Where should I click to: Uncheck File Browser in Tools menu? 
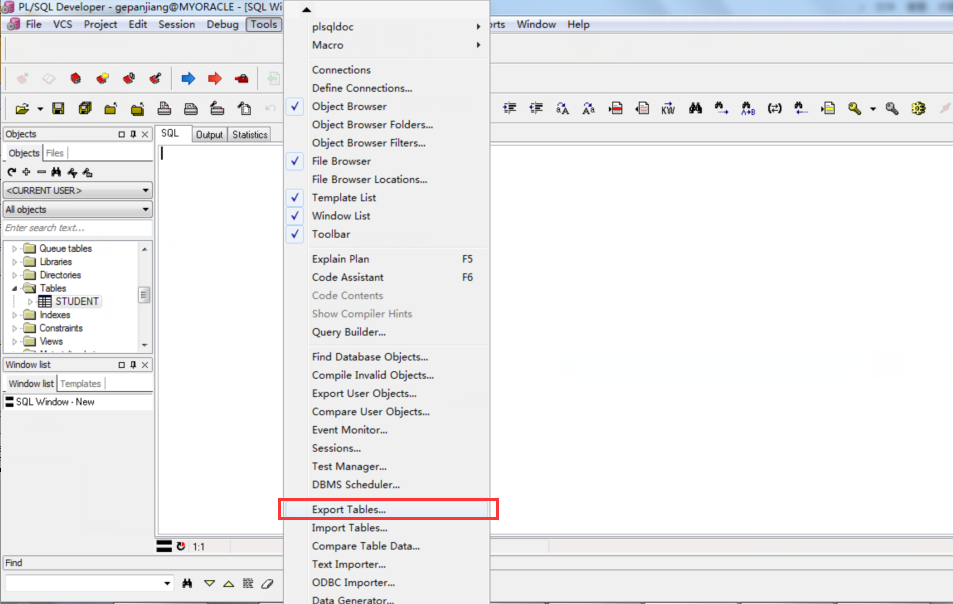[x=341, y=161]
